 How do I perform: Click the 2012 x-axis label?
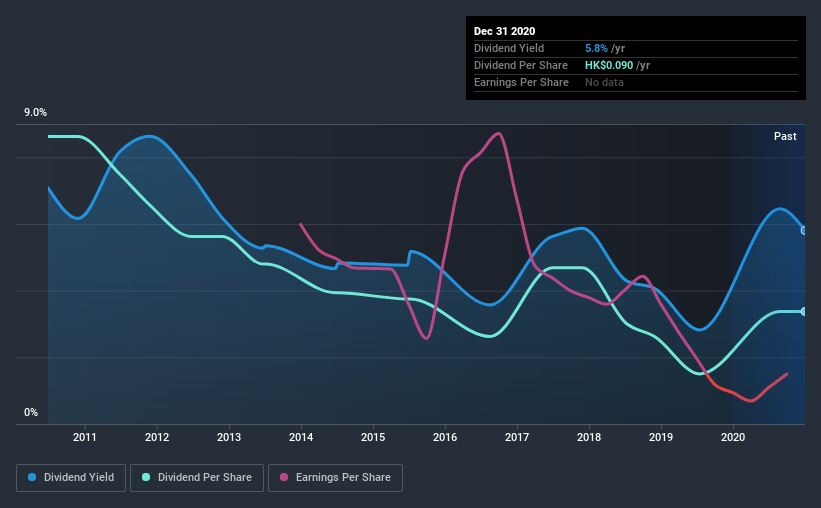coord(157,437)
